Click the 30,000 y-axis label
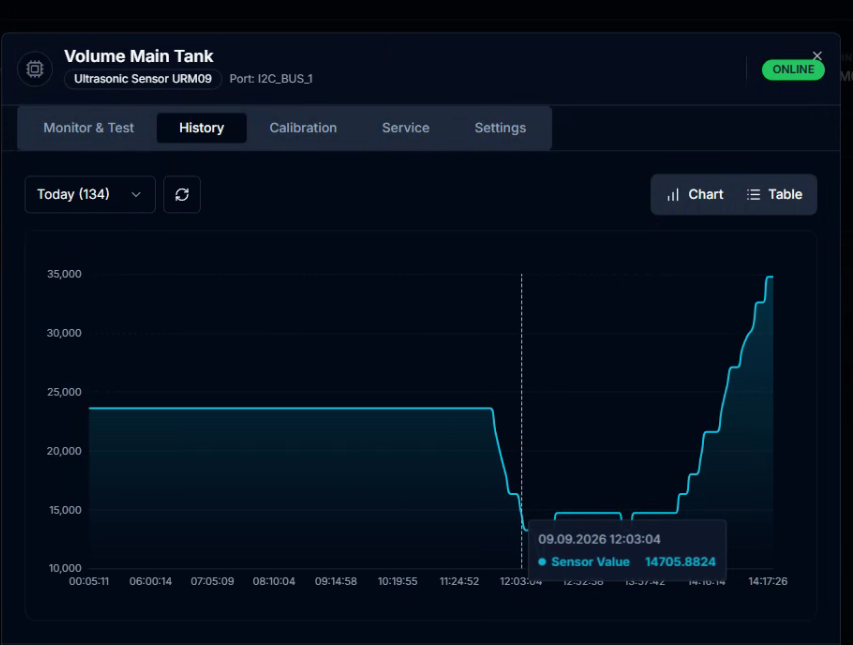853x645 pixels. click(x=64, y=333)
